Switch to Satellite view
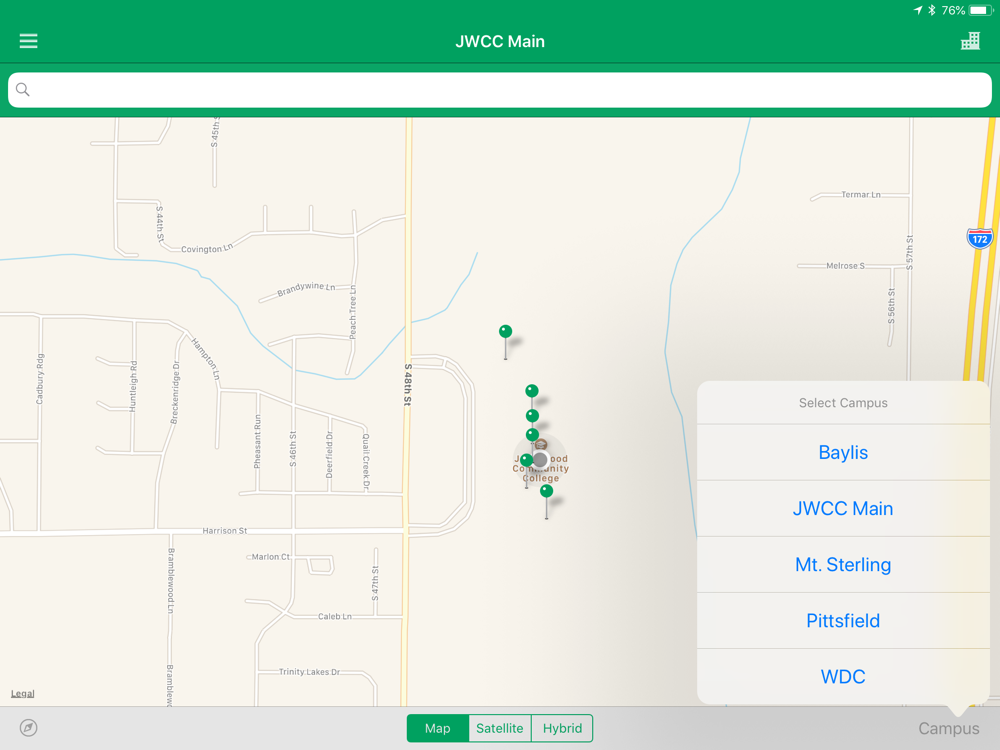1000x750 pixels. coord(499,728)
